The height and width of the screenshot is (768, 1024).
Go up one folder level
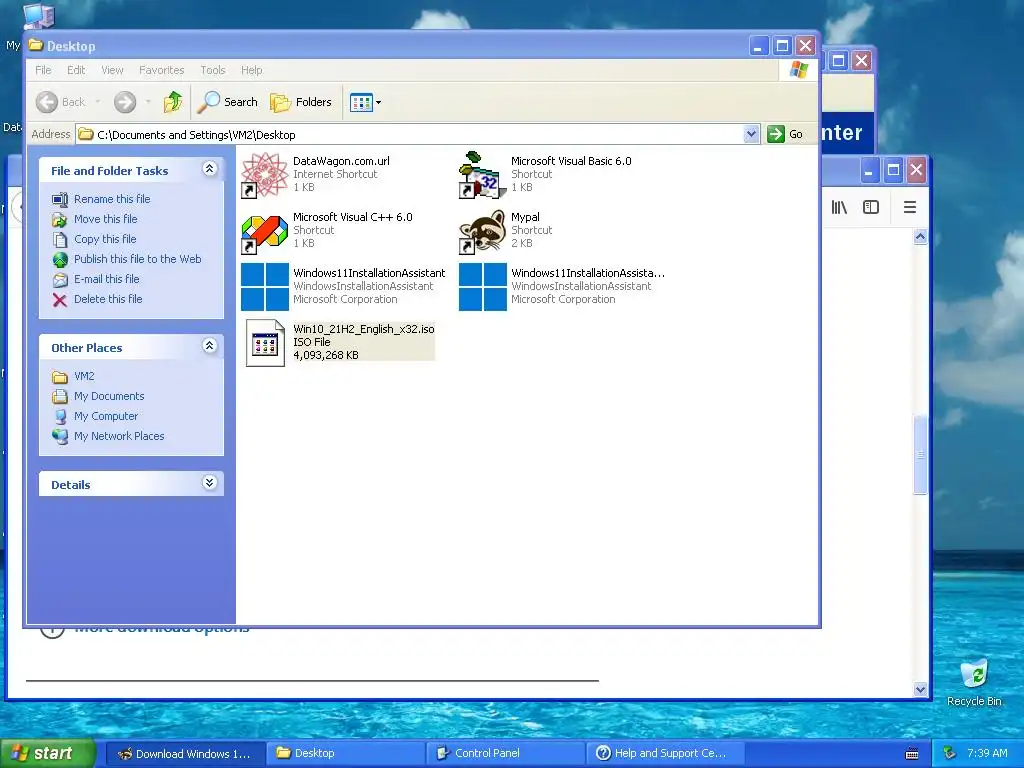[173, 102]
